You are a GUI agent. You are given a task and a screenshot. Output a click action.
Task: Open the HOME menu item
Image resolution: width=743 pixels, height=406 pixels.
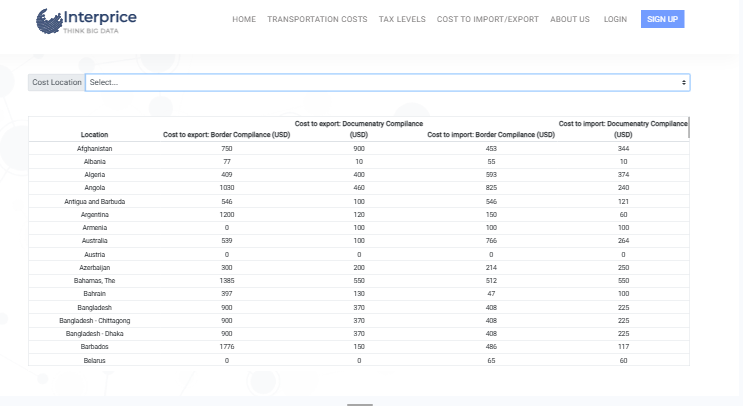(x=244, y=19)
